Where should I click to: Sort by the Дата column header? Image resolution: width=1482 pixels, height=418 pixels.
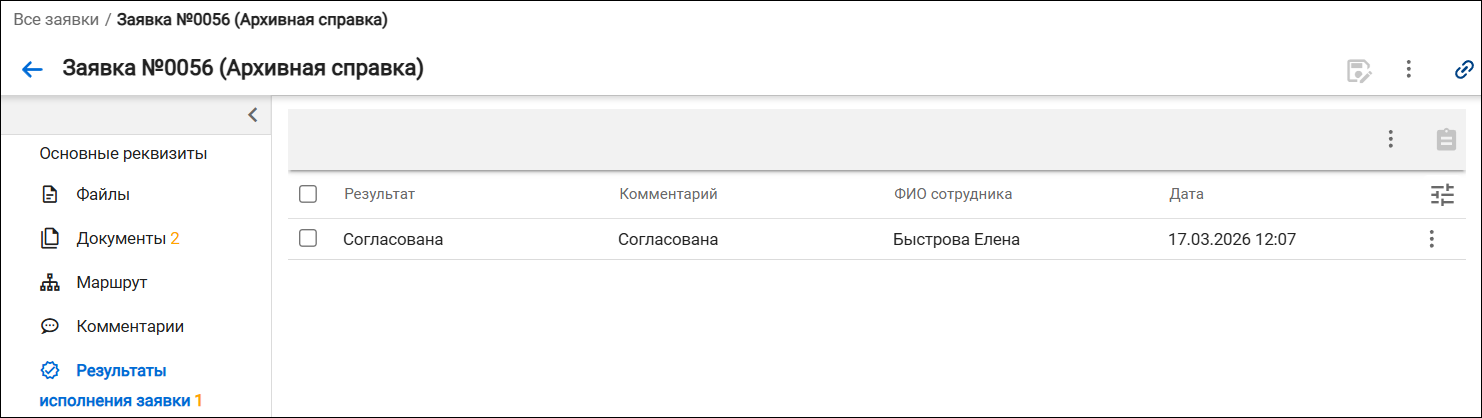(x=1186, y=194)
